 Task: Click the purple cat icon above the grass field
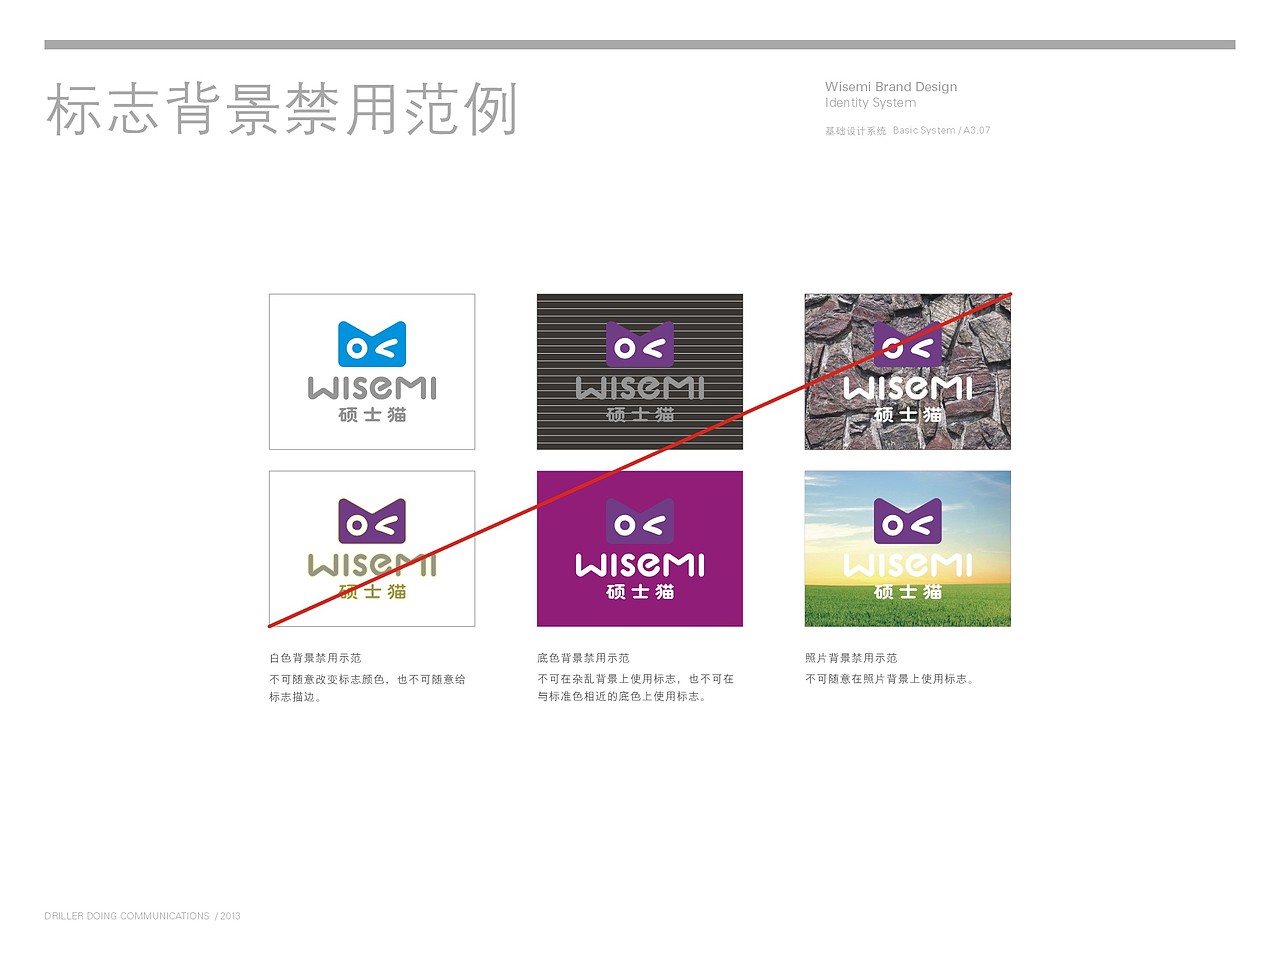[x=908, y=521]
